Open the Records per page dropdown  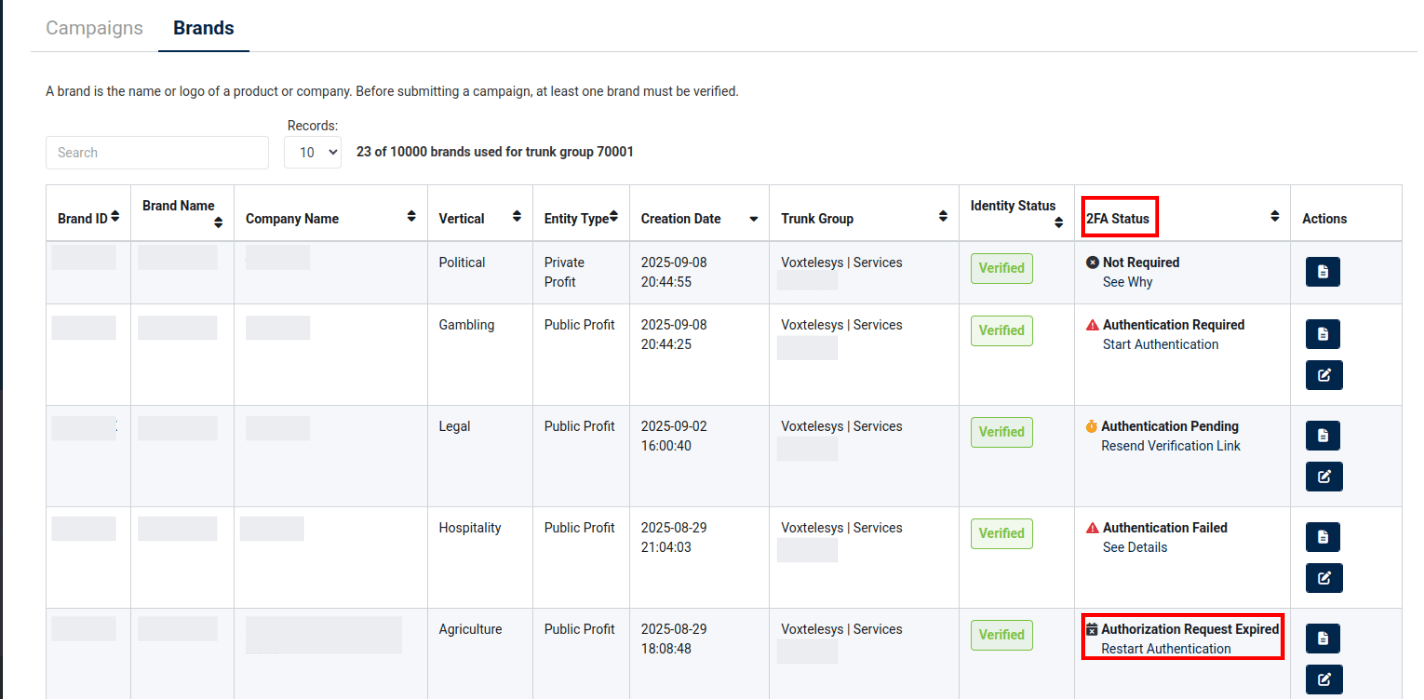(313, 152)
